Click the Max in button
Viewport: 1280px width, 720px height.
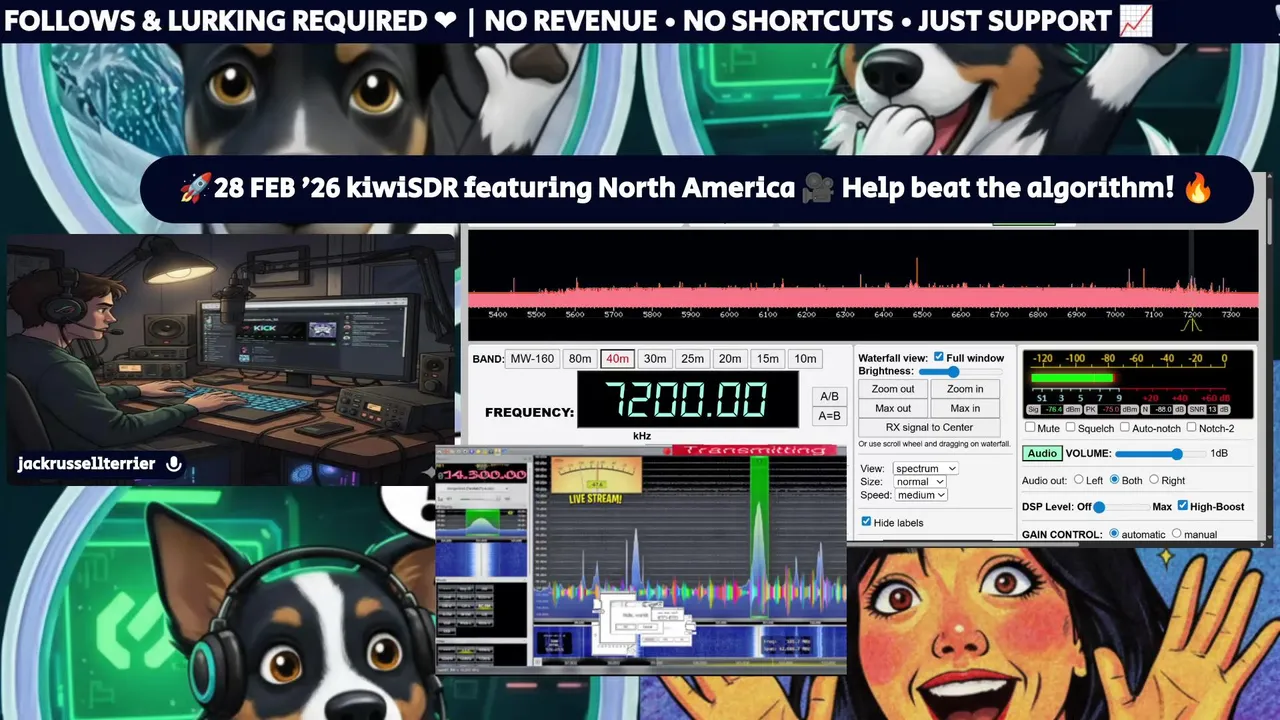pos(965,408)
